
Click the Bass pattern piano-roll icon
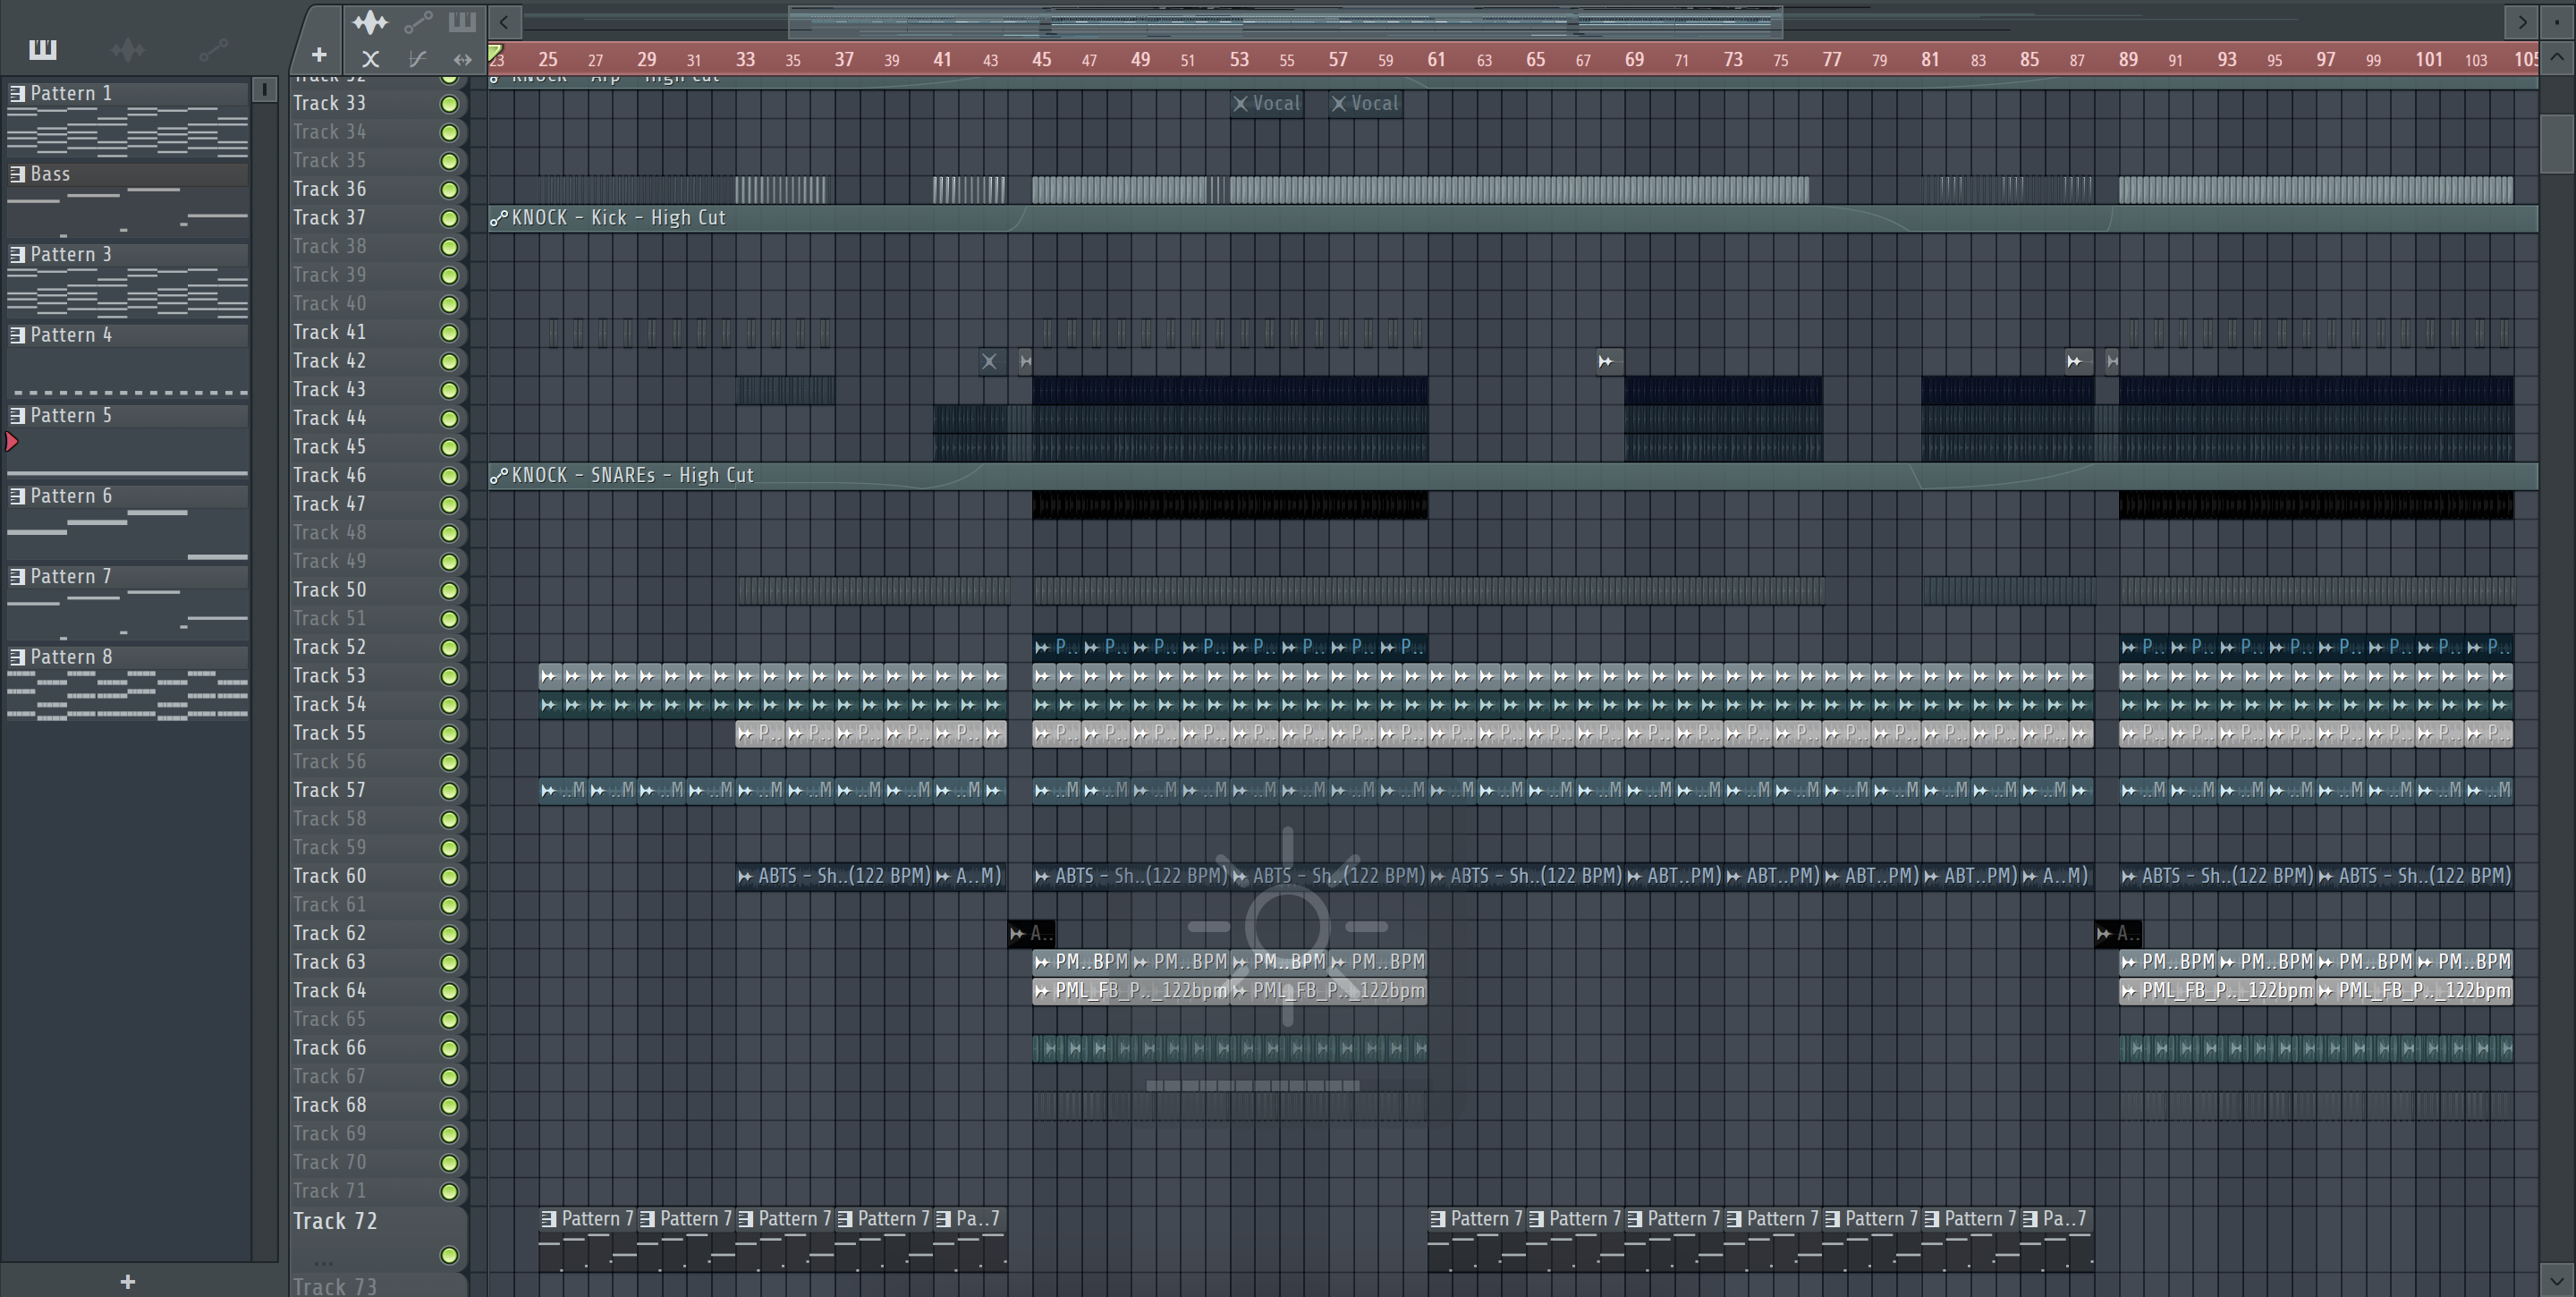click(17, 174)
